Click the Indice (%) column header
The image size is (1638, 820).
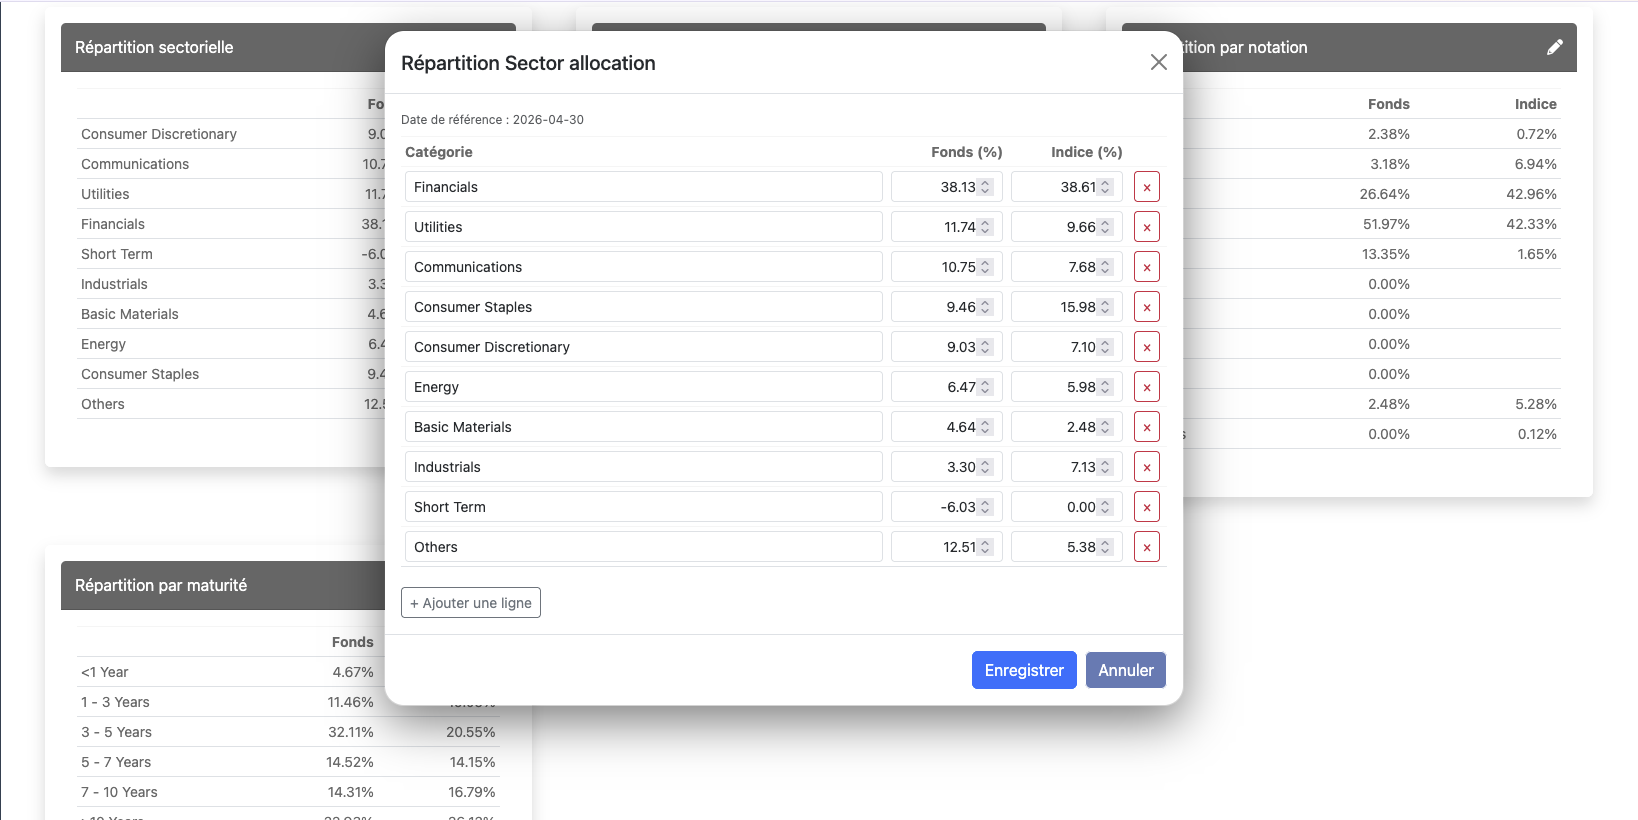(x=1087, y=152)
